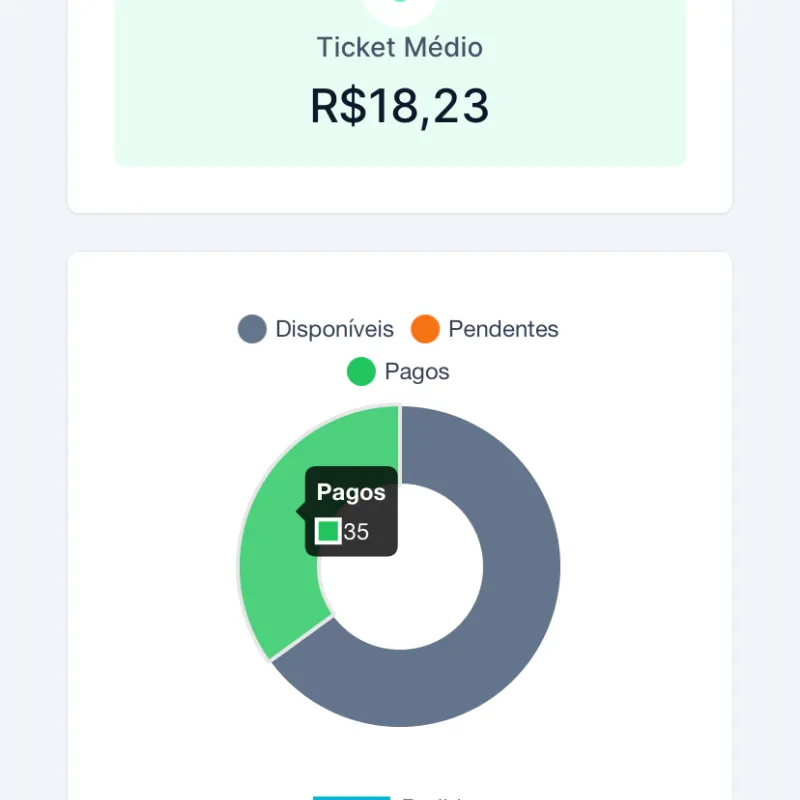This screenshot has width=800, height=800.
Task: Click the green square in the tooltip
Action: 328,531
